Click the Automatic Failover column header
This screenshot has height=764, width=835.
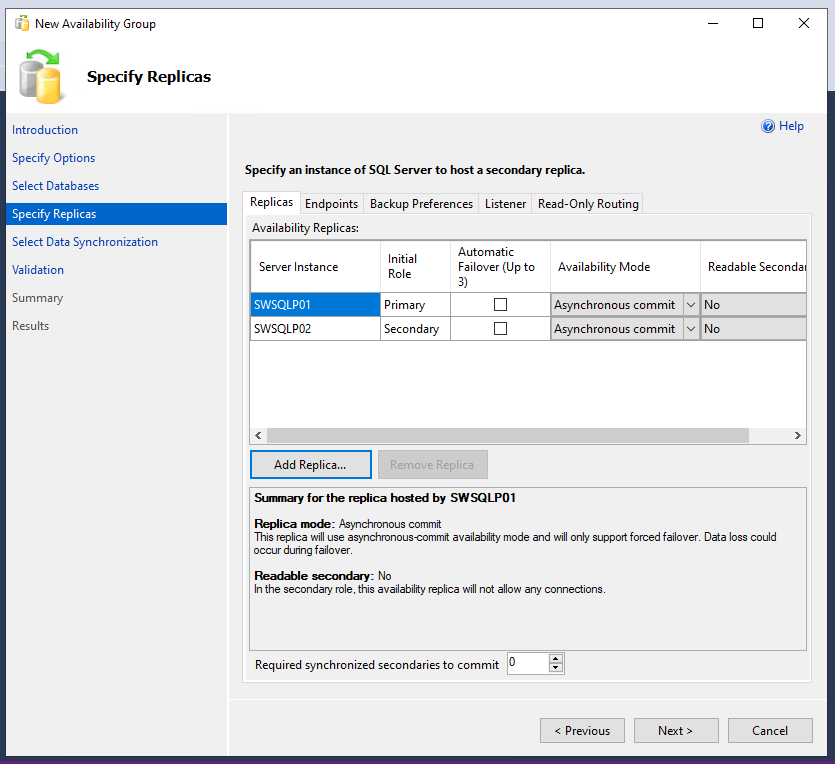click(x=500, y=267)
